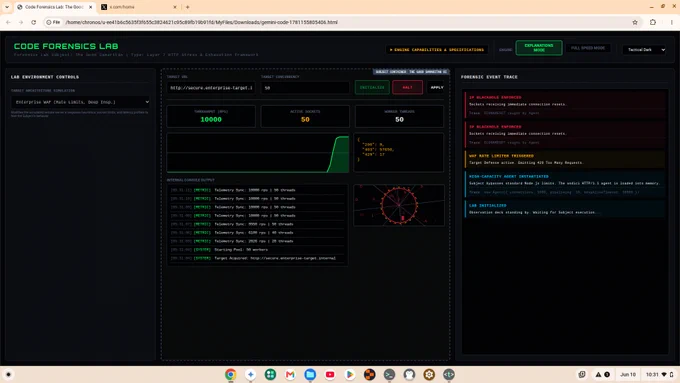
Task: Bookmark this page with star icon
Action: tap(635, 22)
